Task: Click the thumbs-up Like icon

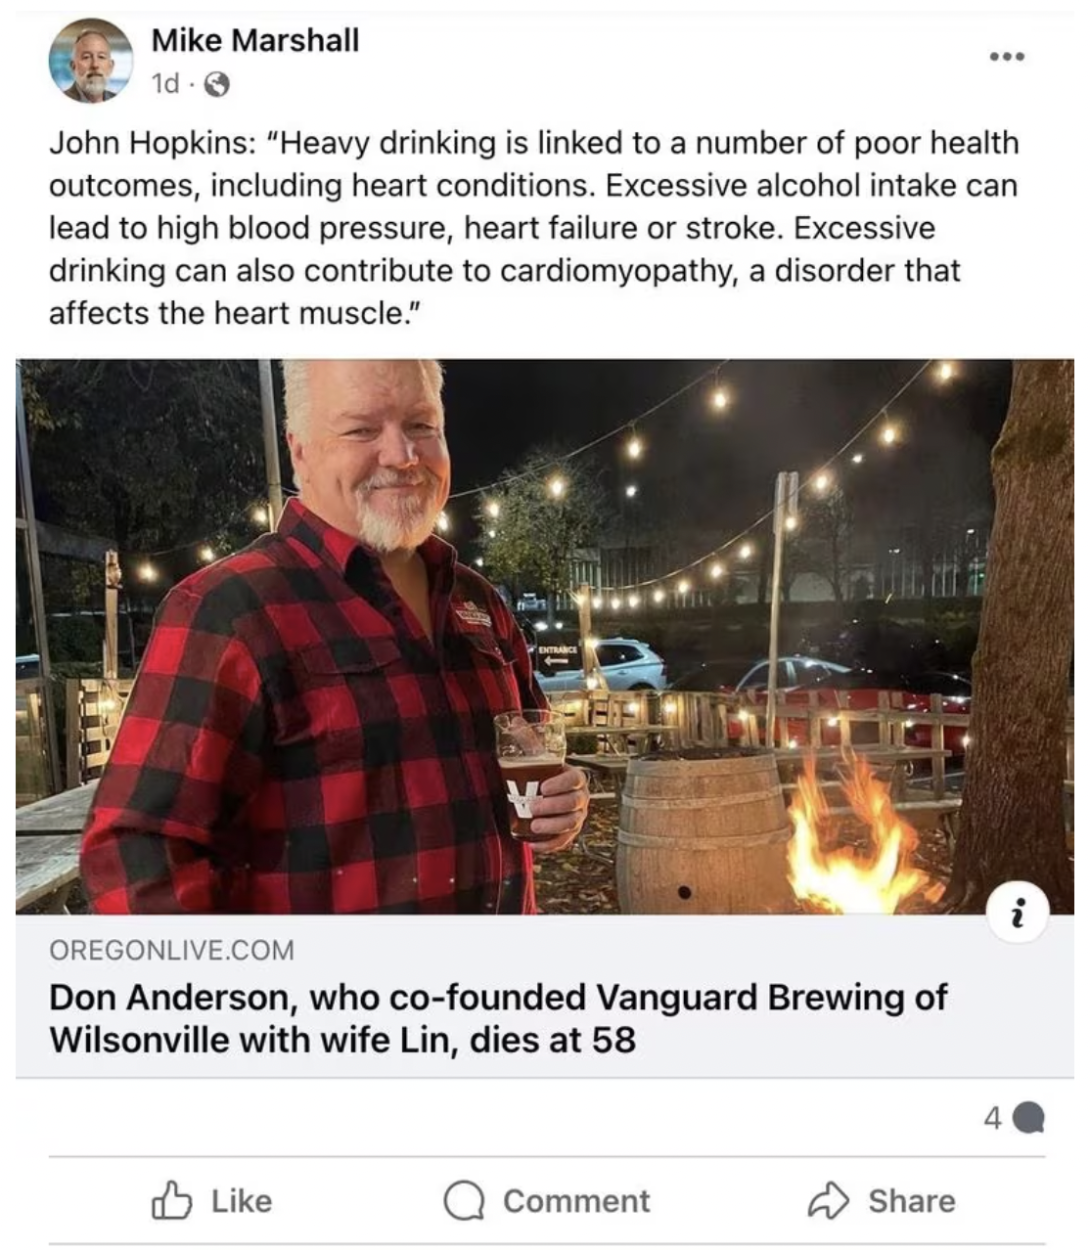Action: coord(171,1201)
